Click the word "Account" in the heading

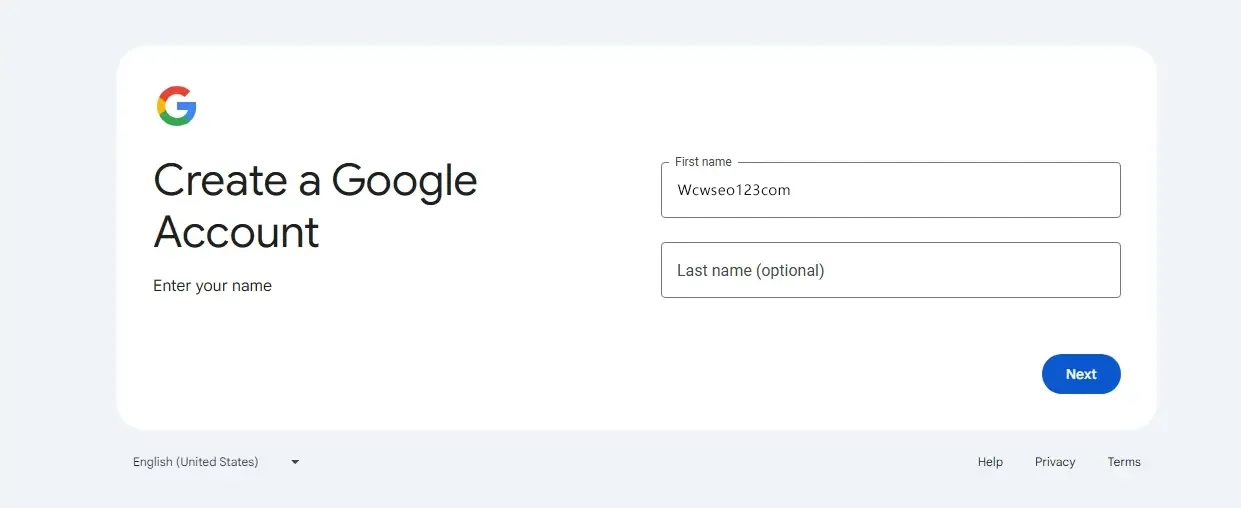pos(236,233)
